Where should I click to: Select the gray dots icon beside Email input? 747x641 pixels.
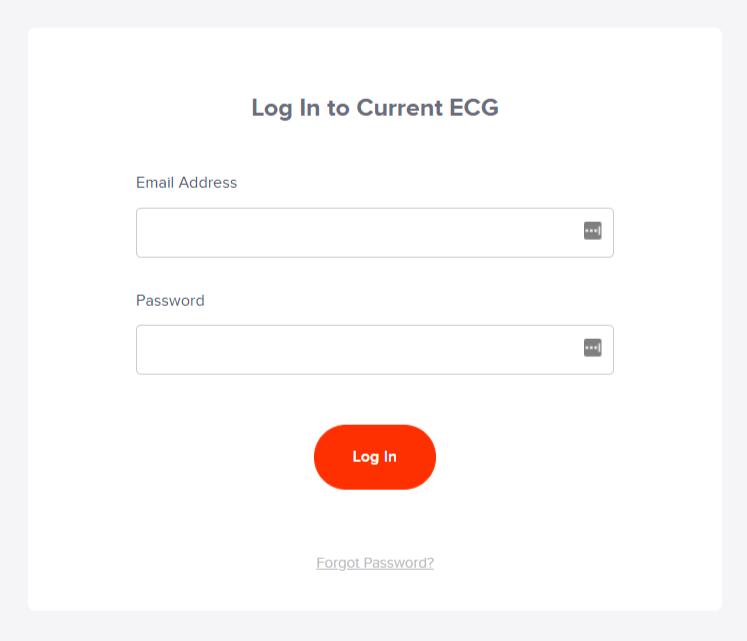click(x=592, y=231)
